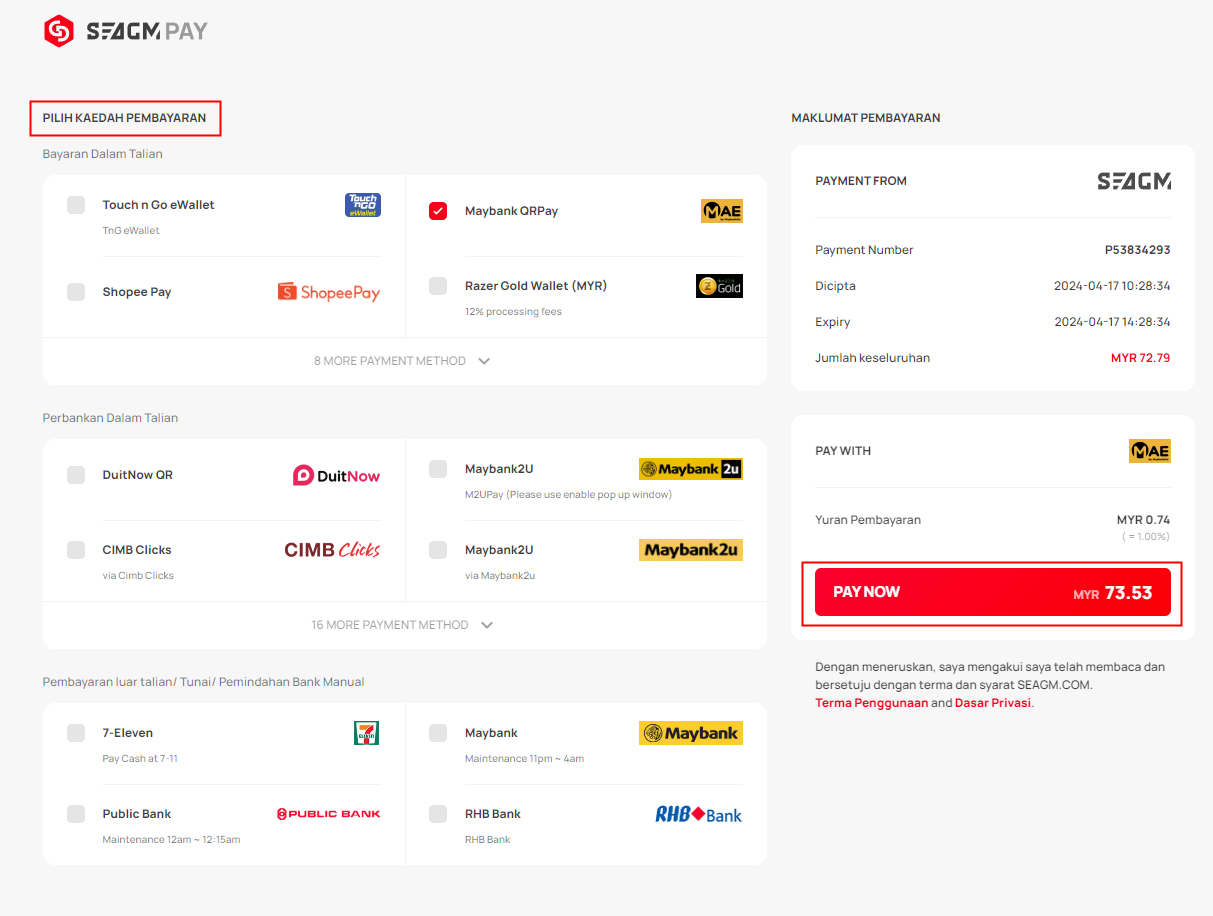
Task: Click the Maybank logo in the offline payment section
Action: coord(691,733)
